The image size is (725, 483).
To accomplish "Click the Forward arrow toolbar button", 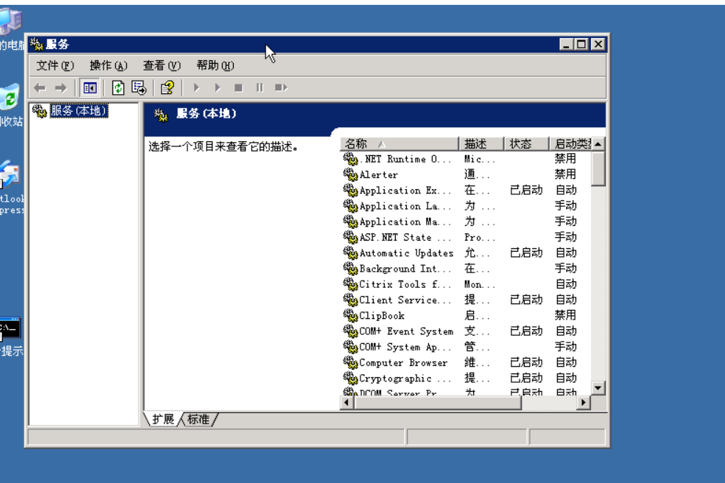I will pos(61,88).
